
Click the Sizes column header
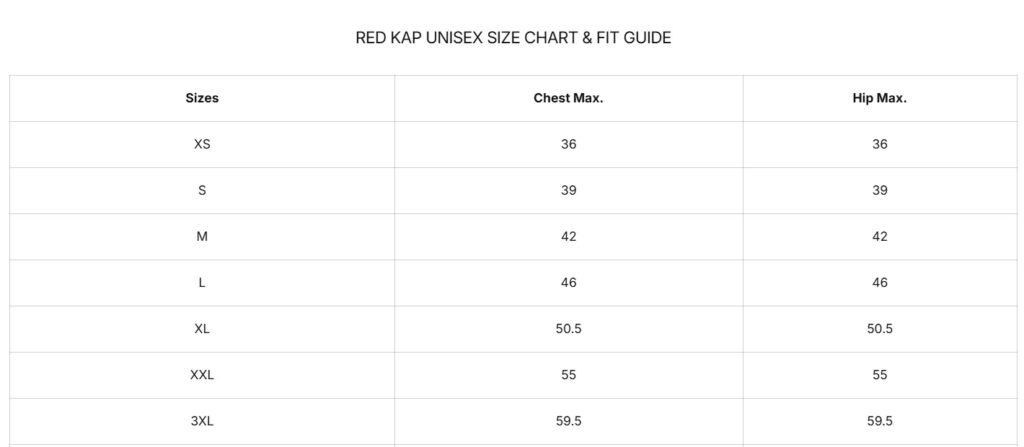[202, 98]
